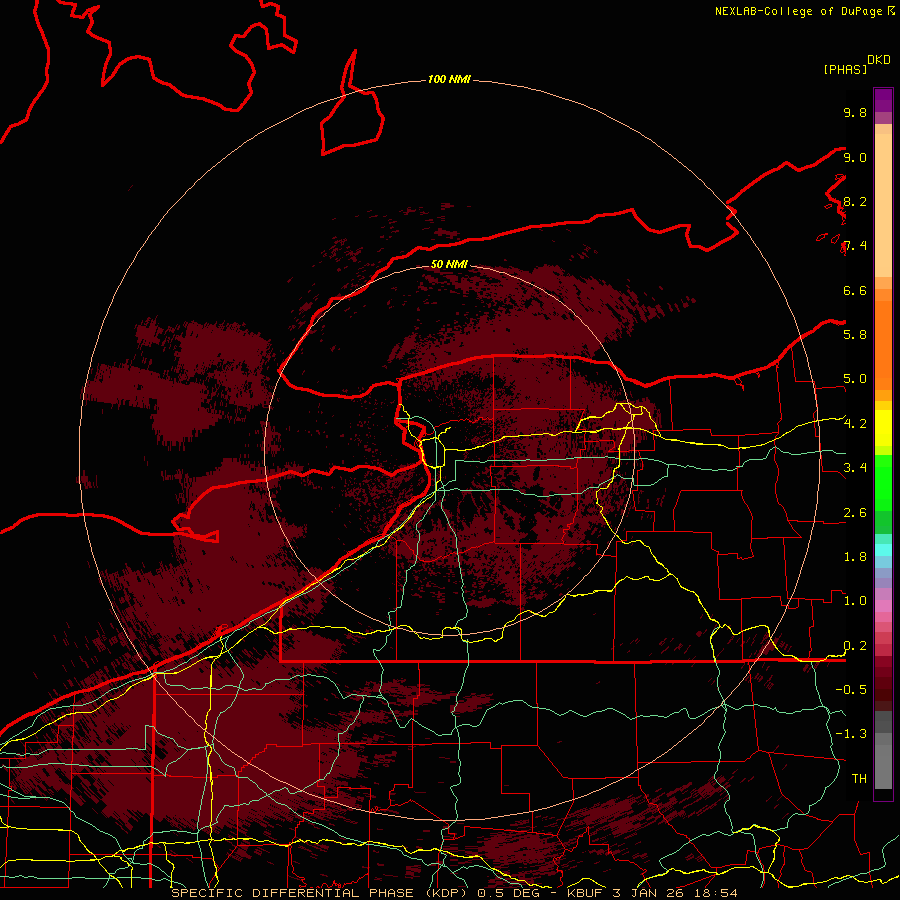This screenshot has width=900, height=900.
Task: Click the 3.4 value on the color scale
Action: [x=855, y=467]
